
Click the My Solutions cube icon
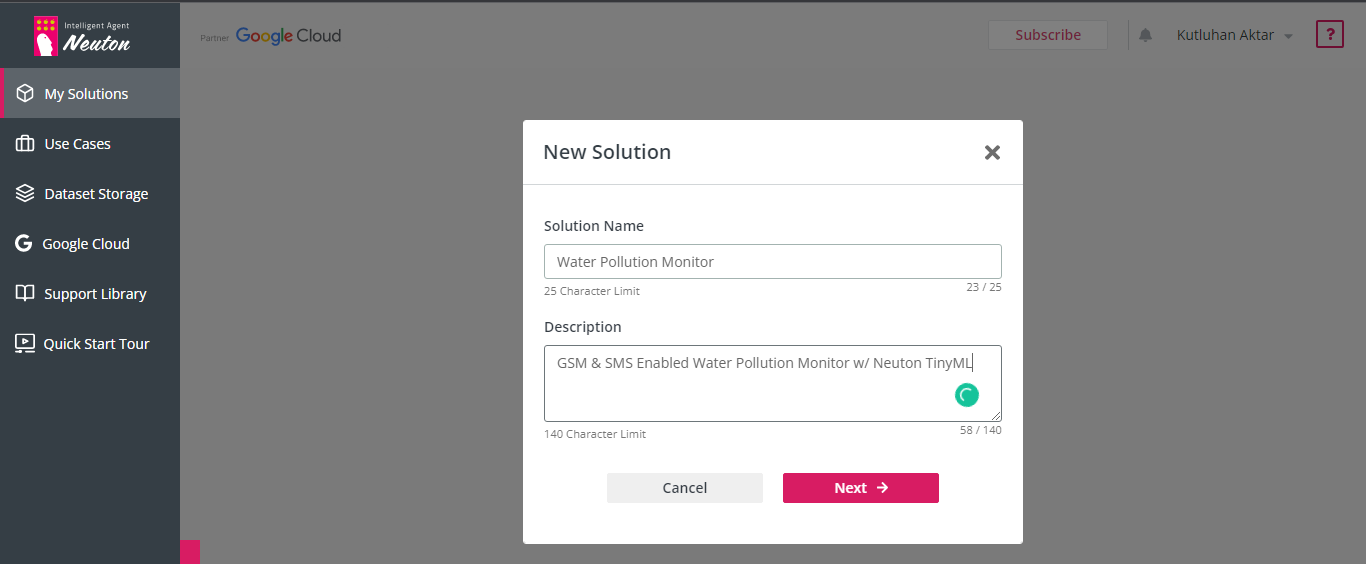click(25, 93)
